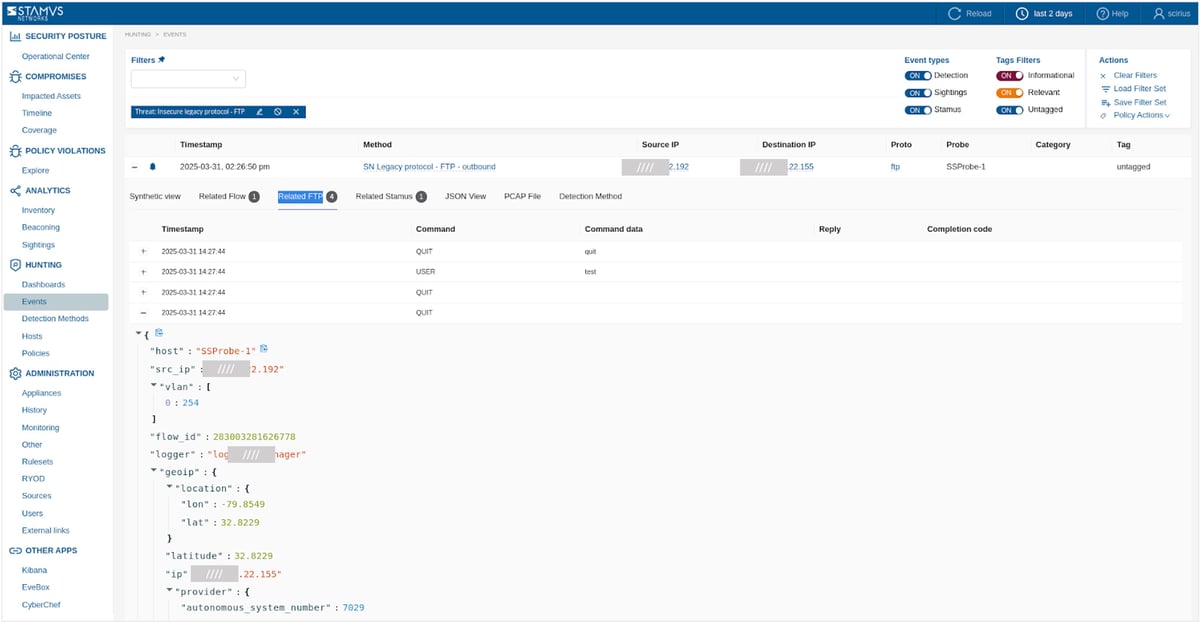Expand the third row, QUIT without data
This screenshot has width=1200, height=622.
[x=143, y=292]
